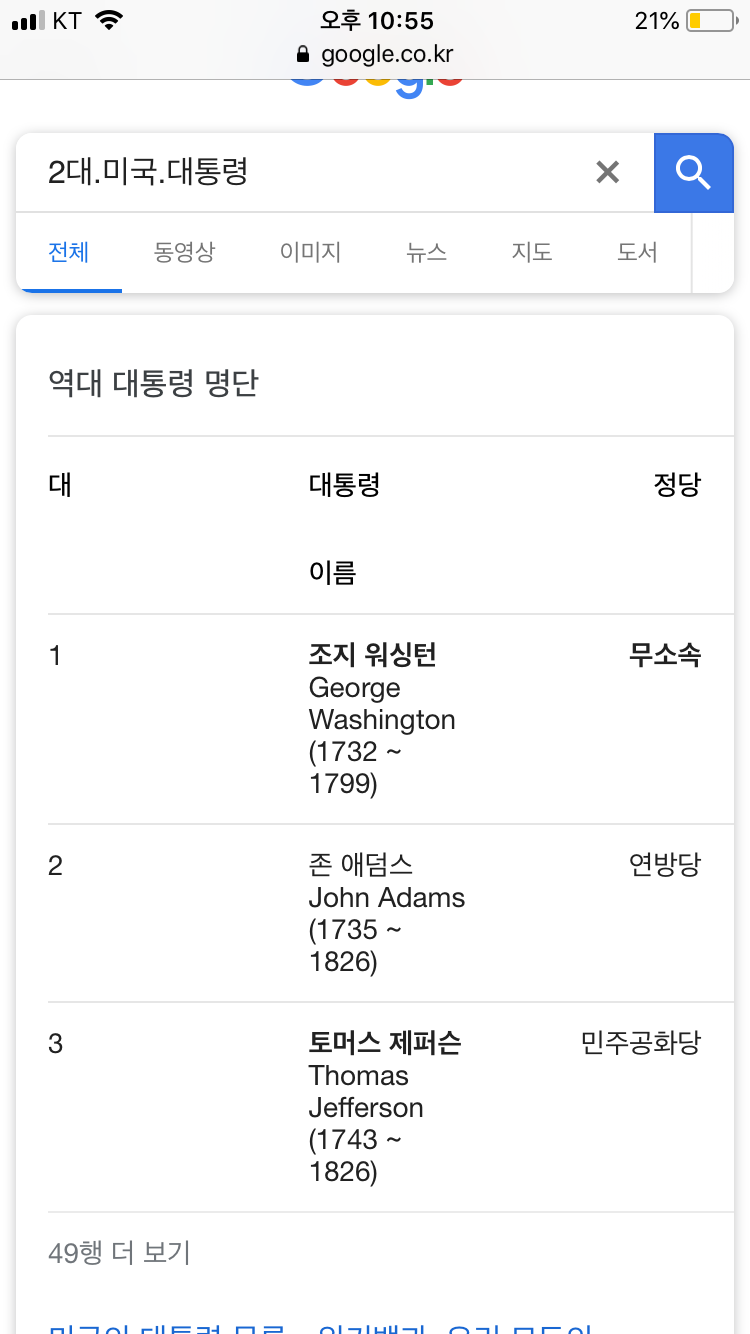Tap the search field containing 2대.미국.대통령
This screenshot has width=750, height=1334.
coord(300,173)
